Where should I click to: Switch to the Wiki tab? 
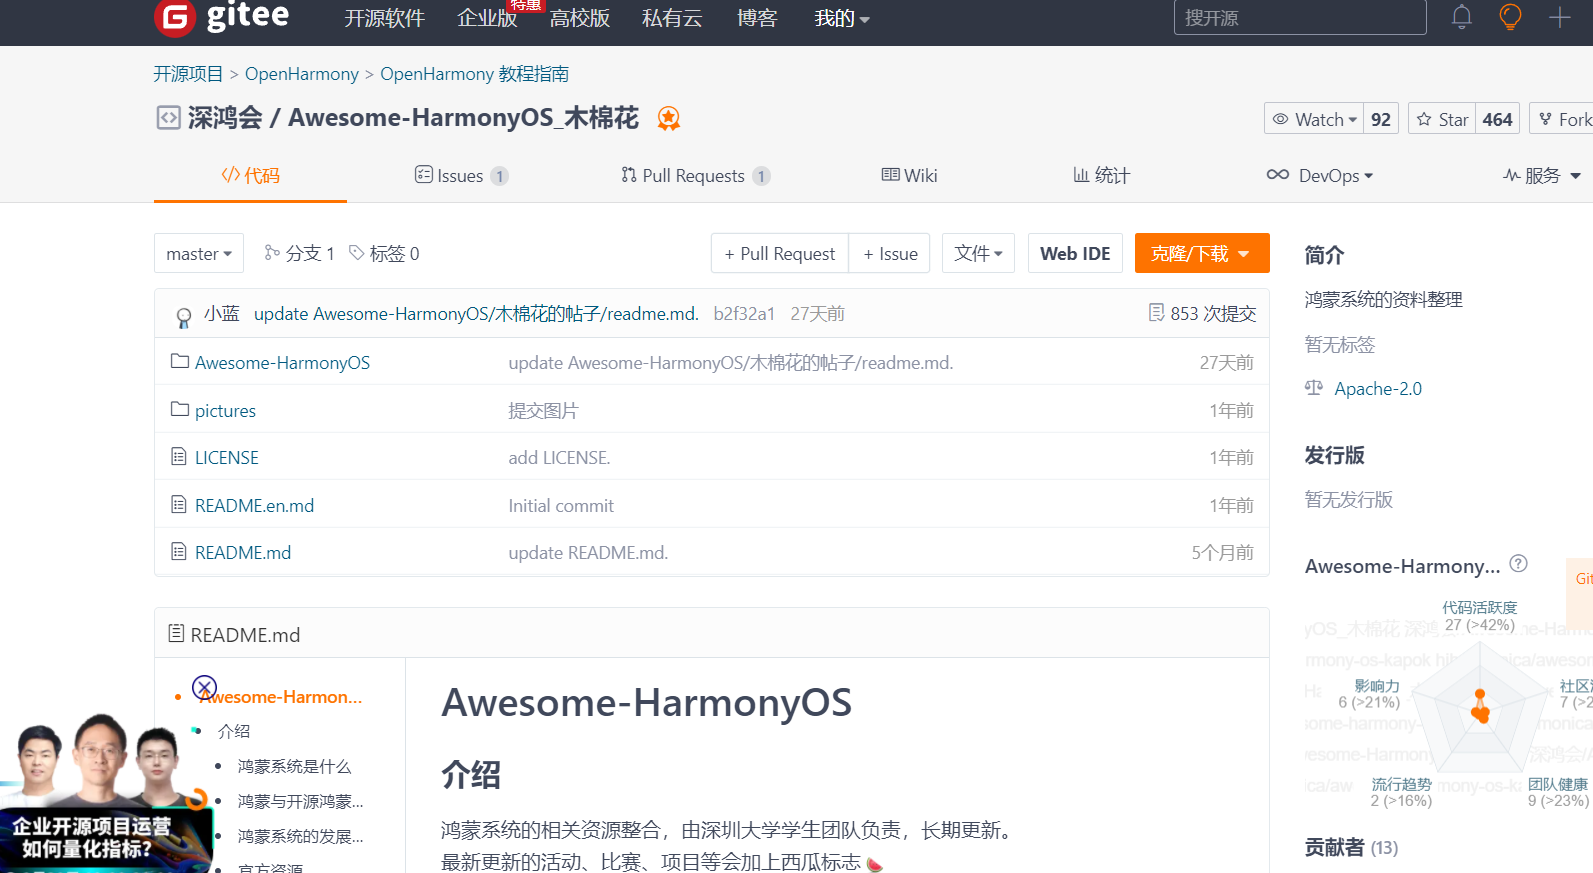pyautogui.click(x=909, y=176)
